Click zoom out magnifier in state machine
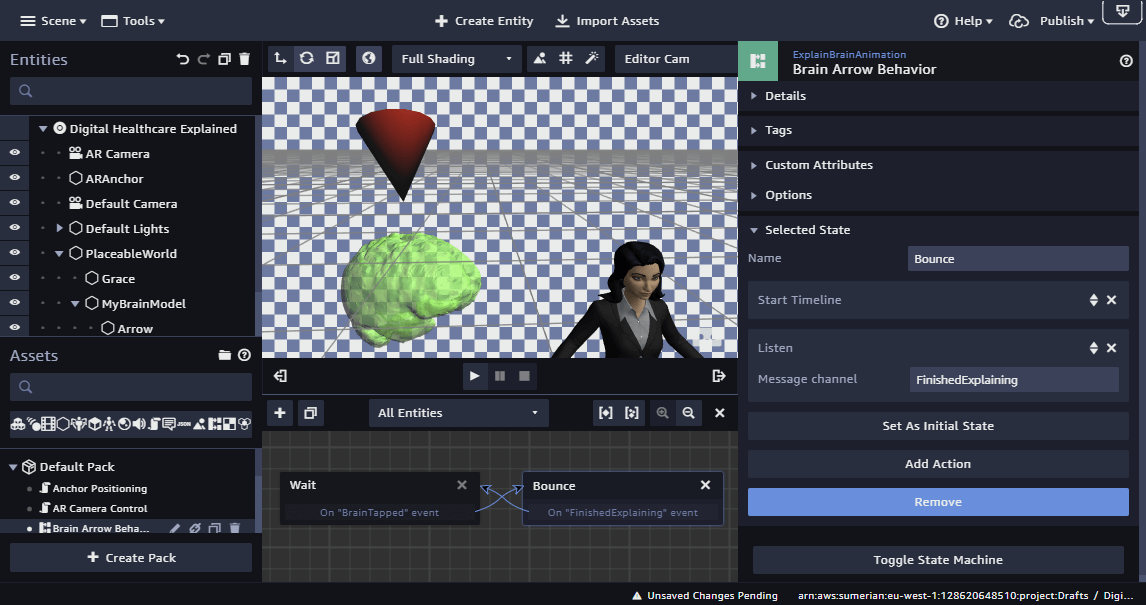The width and height of the screenshot is (1146, 605). (688, 413)
